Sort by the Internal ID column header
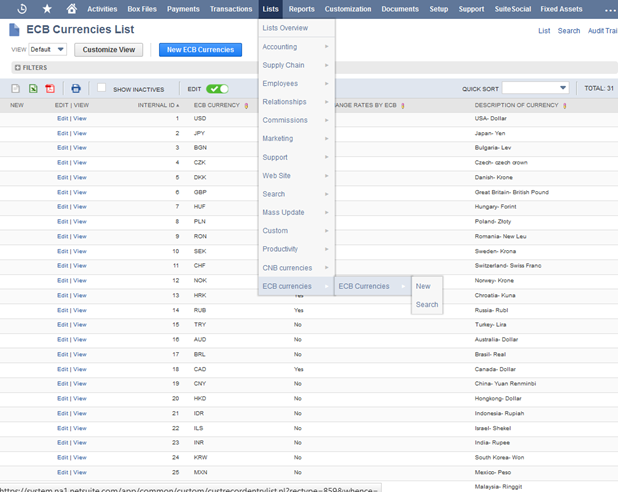Screen dimensions: 618x492 [x=158, y=105]
